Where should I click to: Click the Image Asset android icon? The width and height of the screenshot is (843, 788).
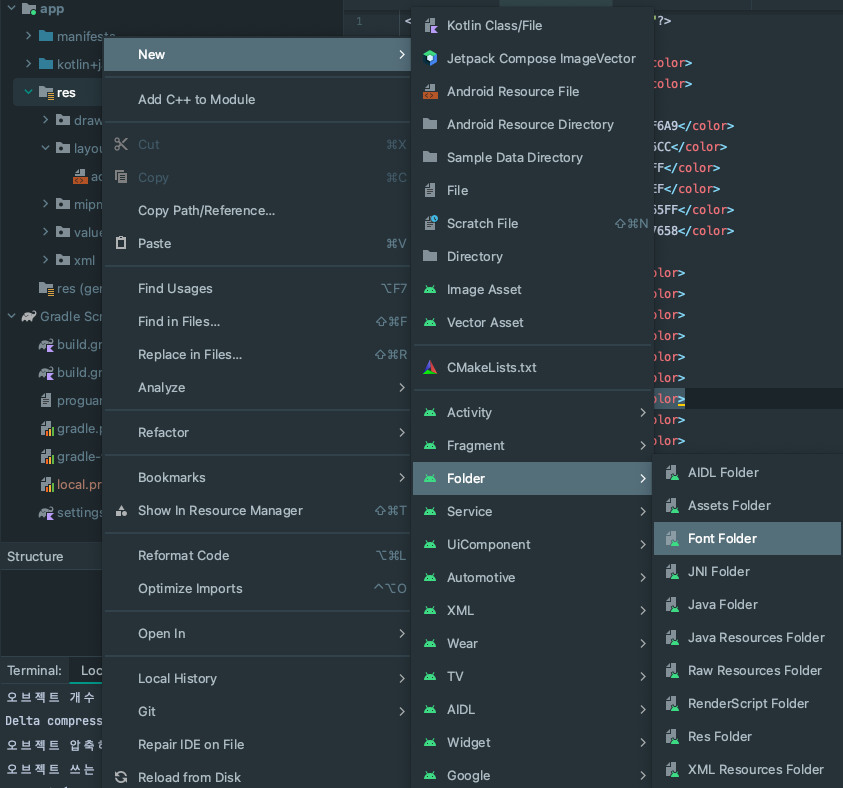(430, 289)
